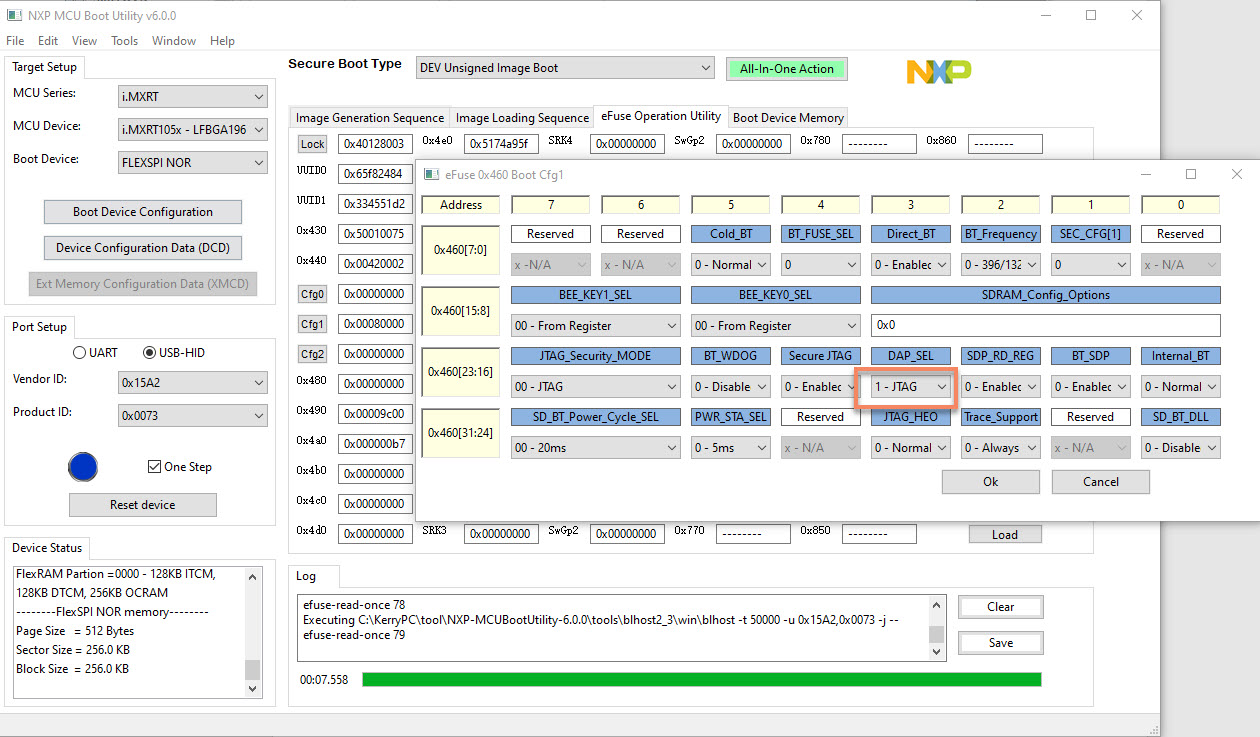Switch to the Boot Device Memory tab
This screenshot has width=1260, height=737.
pos(788,117)
